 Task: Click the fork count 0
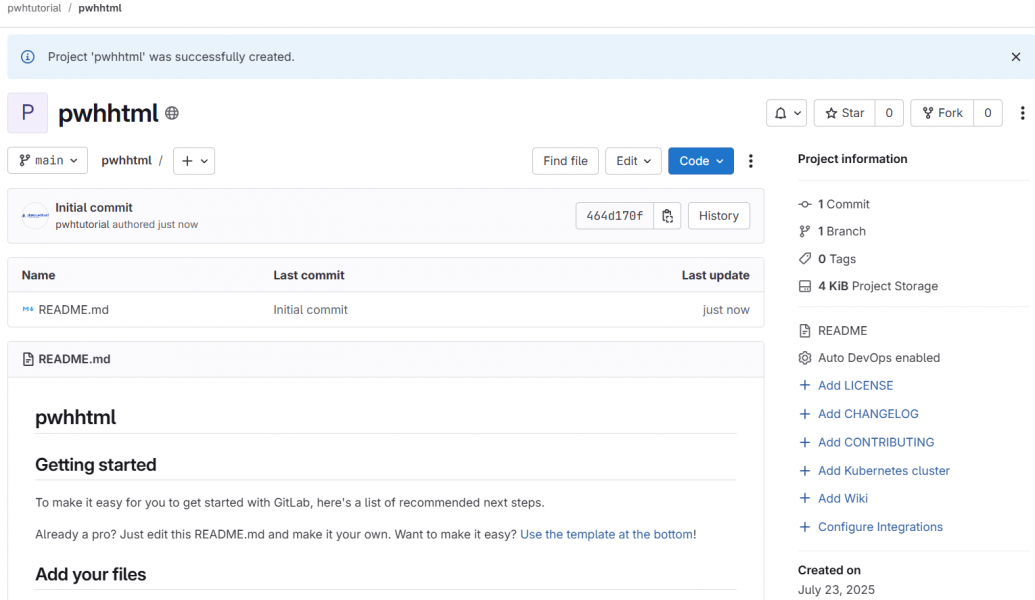point(987,113)
